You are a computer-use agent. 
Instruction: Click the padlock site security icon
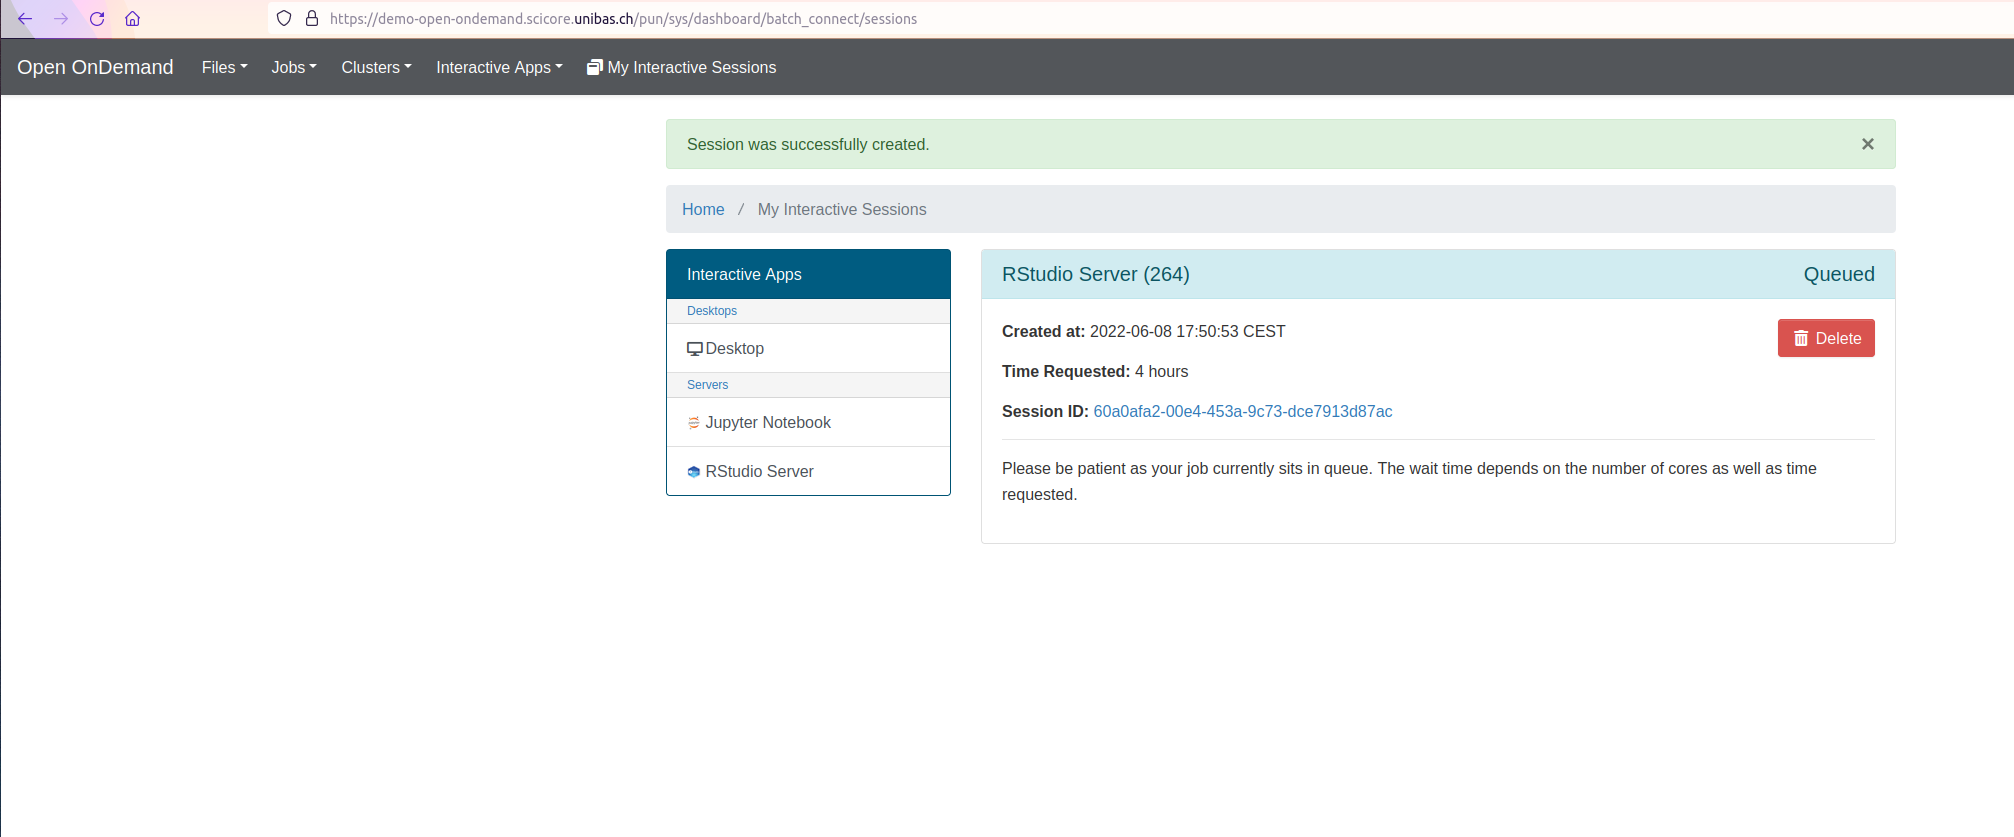tap(312, 18)
